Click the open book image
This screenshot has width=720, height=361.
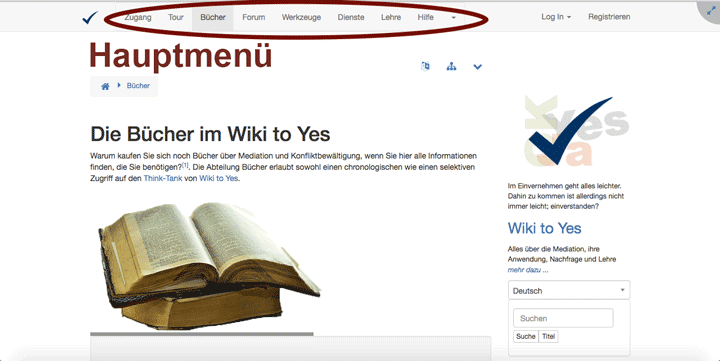209,265
